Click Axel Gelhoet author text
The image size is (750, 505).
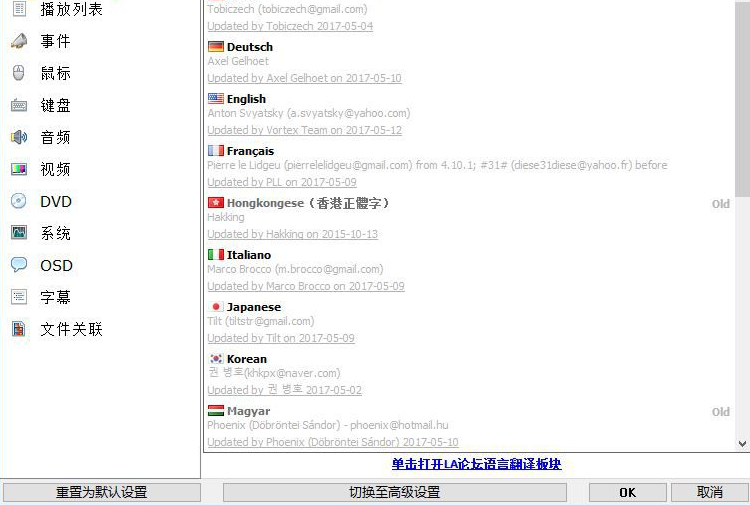pos(238,61)
